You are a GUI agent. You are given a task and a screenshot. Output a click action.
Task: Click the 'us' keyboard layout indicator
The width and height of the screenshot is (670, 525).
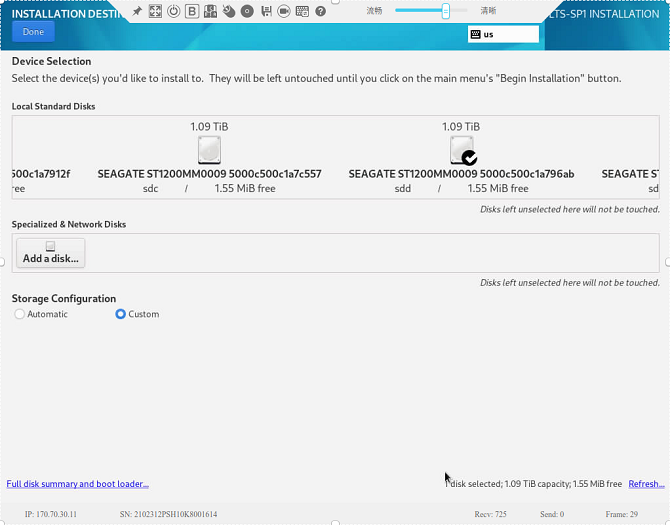503,34
